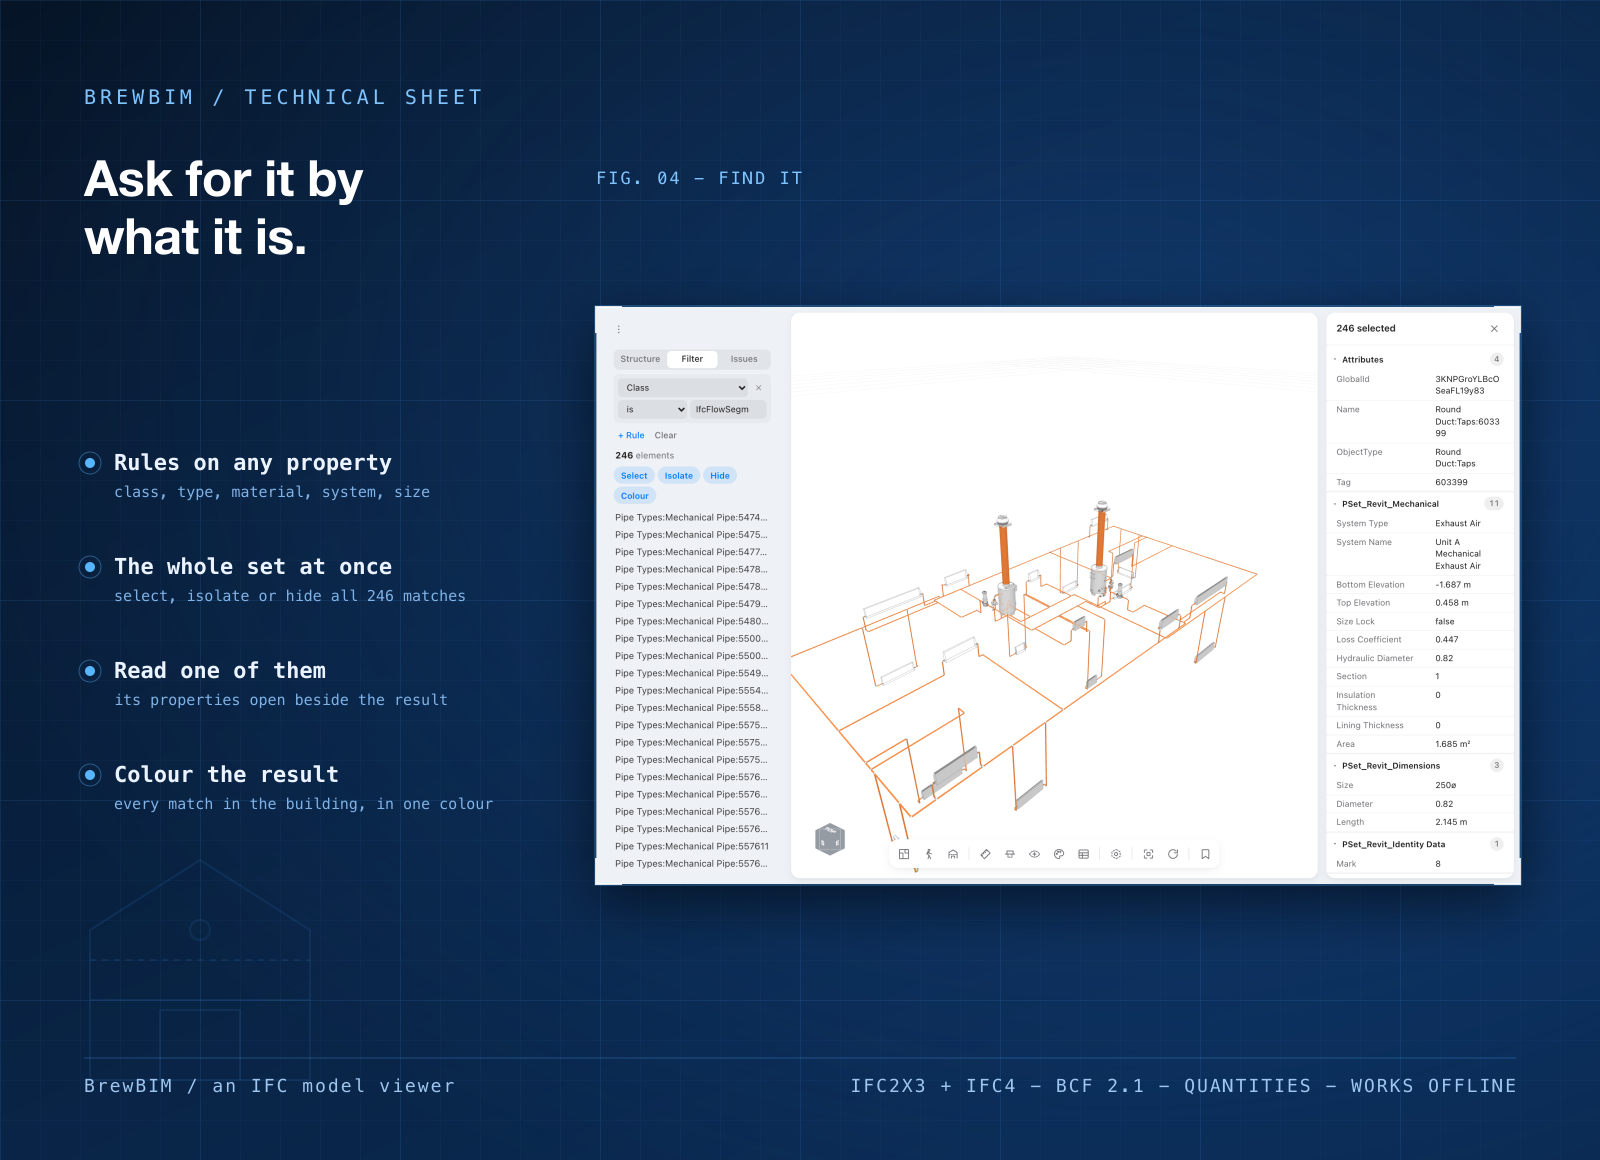Open the colour palette tool

coord(1059,854)
